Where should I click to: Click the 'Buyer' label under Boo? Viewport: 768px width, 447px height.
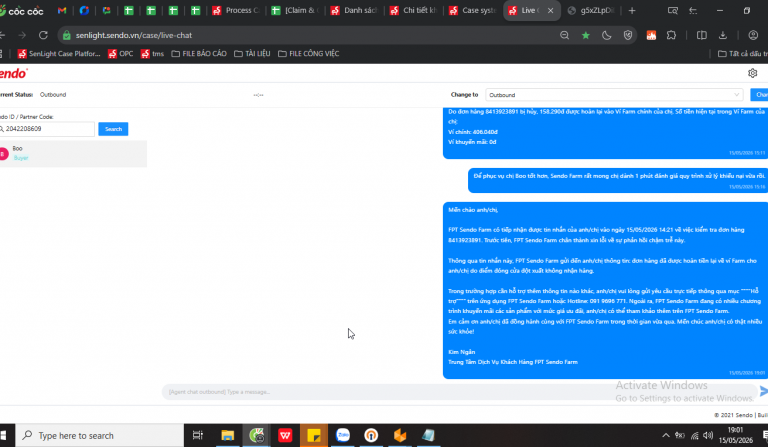point(21,158)
